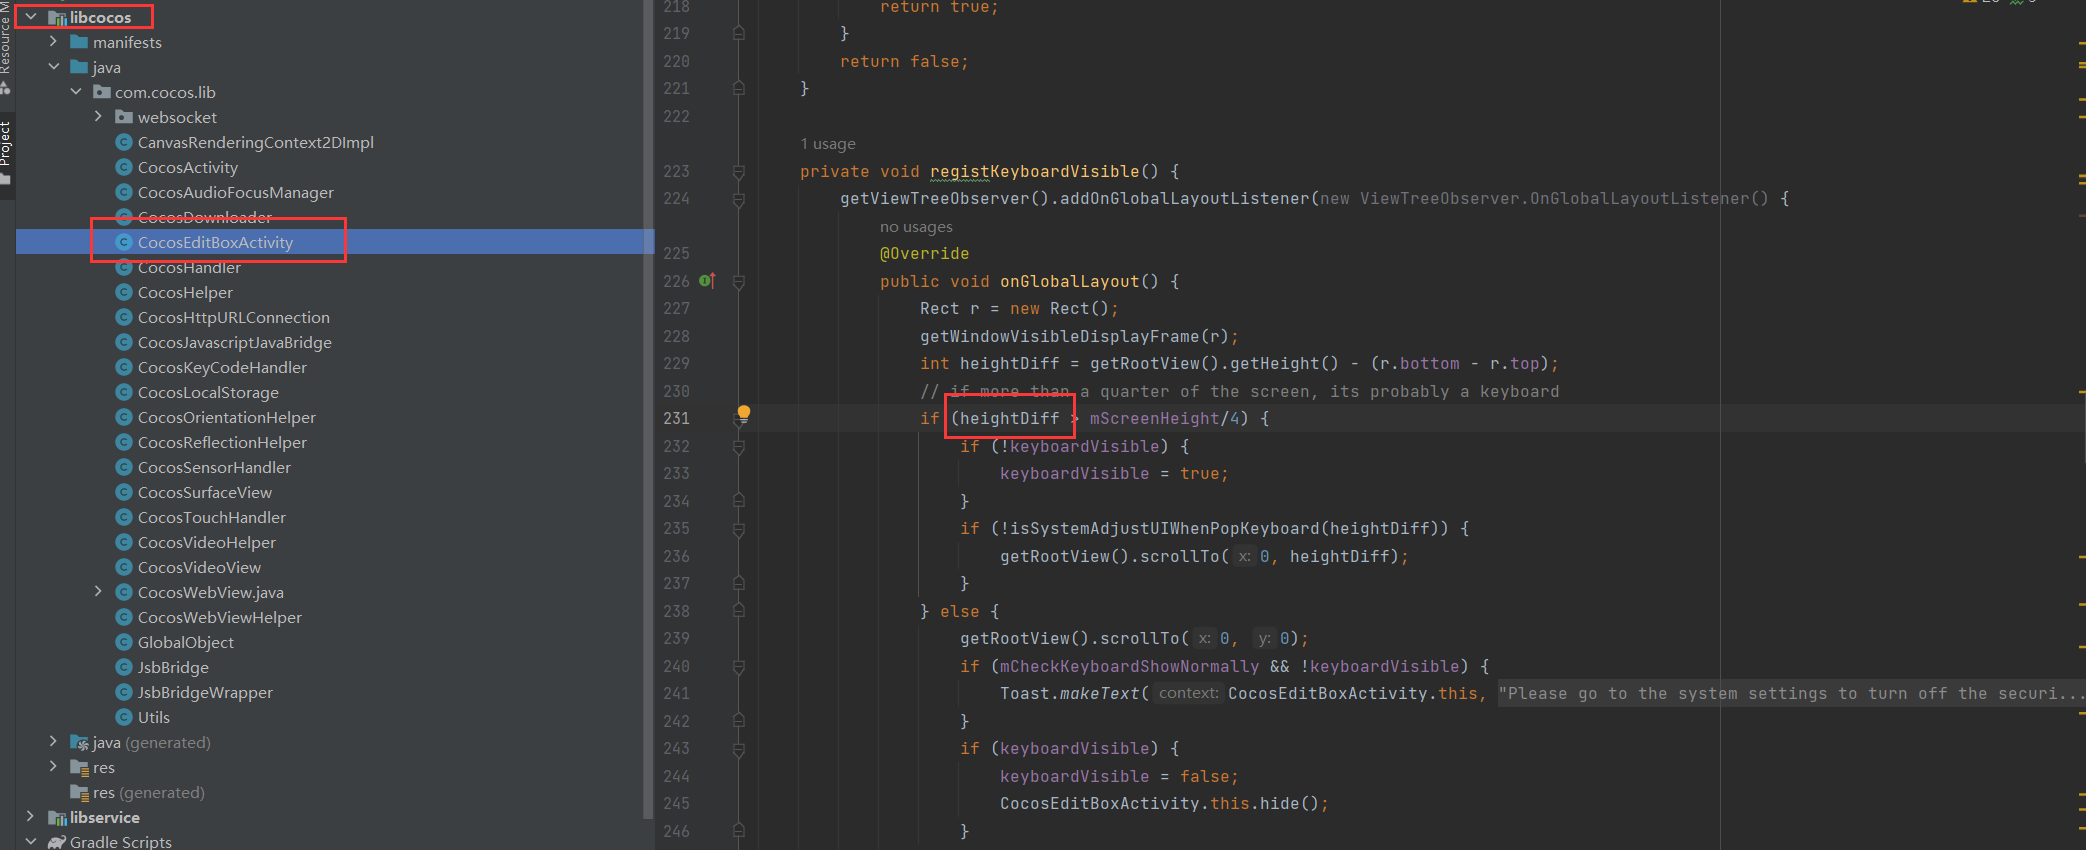
Task: Open CocosLocalStorage class
Action: 208,392
